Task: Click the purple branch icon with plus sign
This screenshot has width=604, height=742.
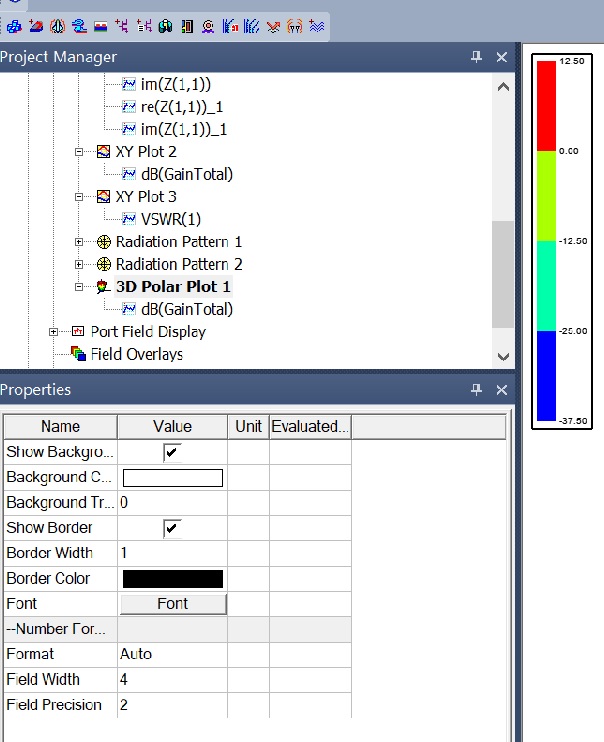Action: (122, 26)
